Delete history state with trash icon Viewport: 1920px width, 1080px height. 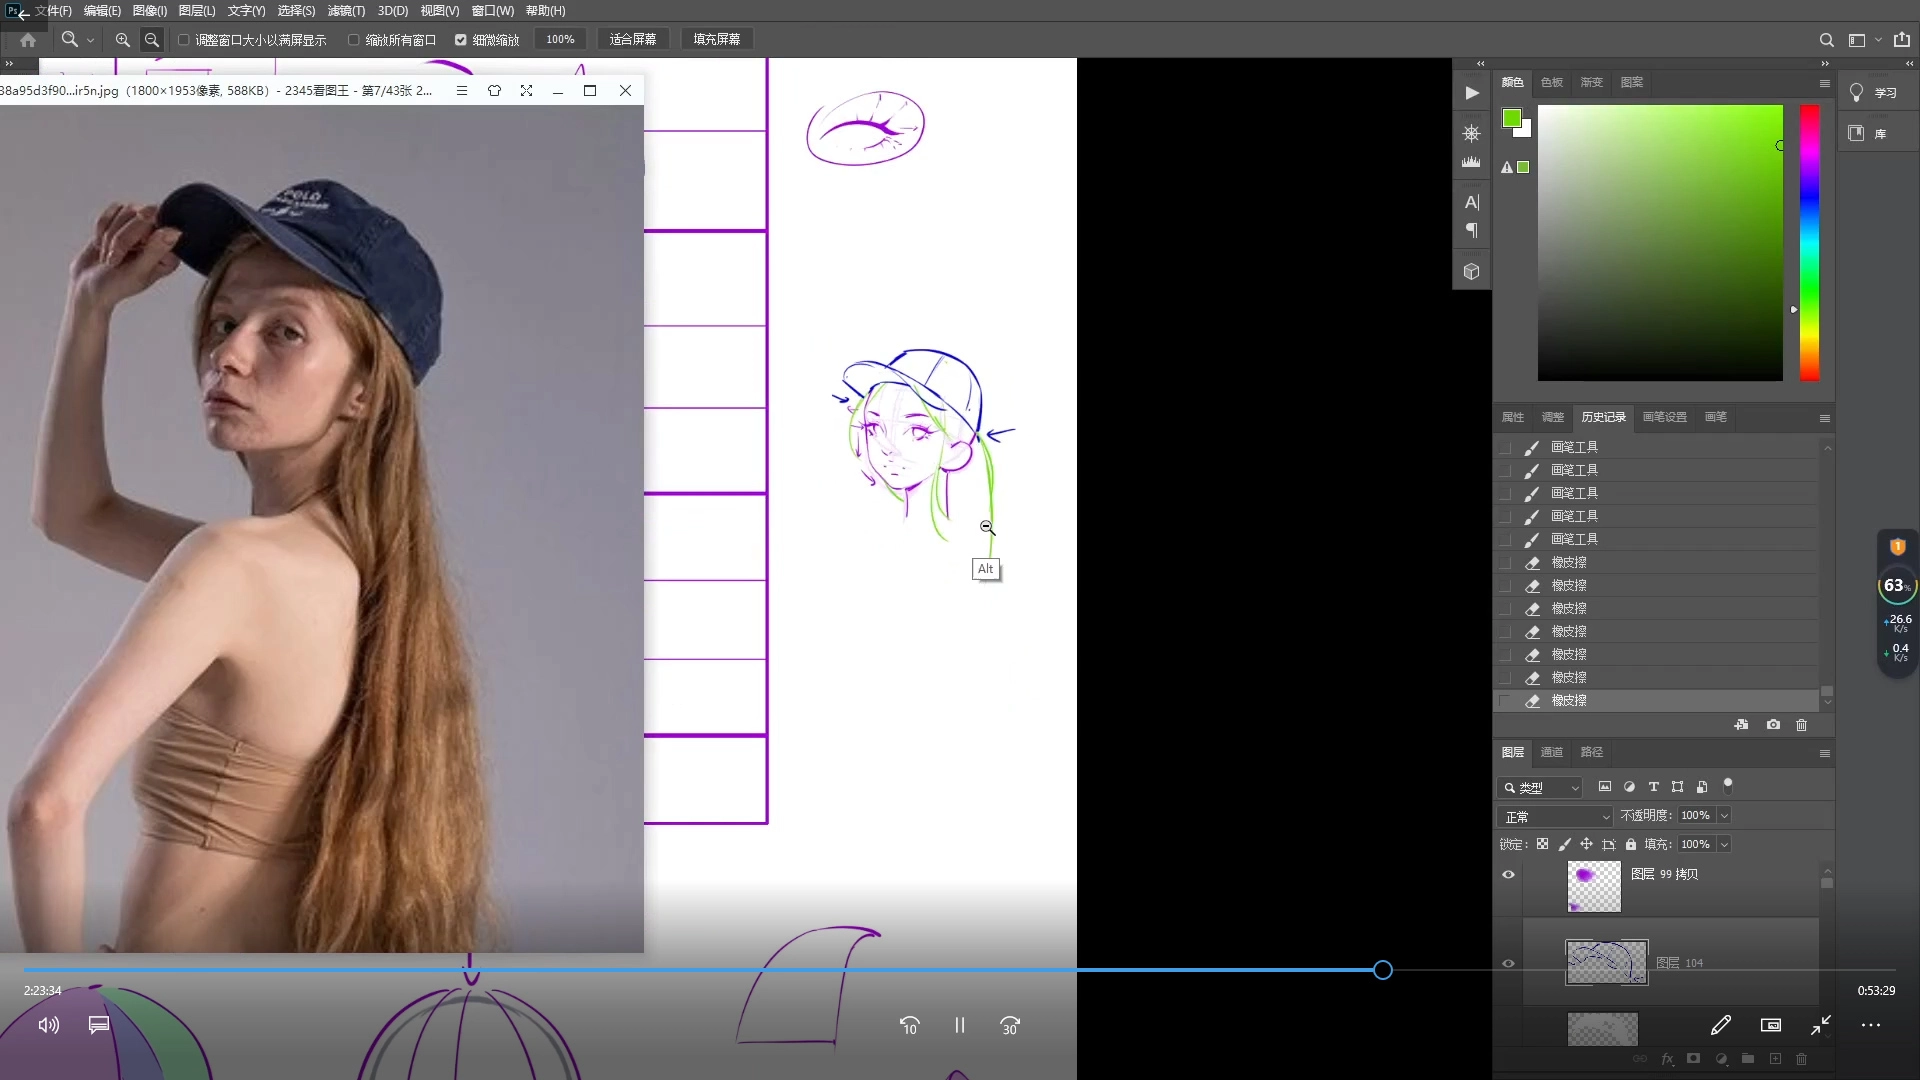click(1802, 725)
